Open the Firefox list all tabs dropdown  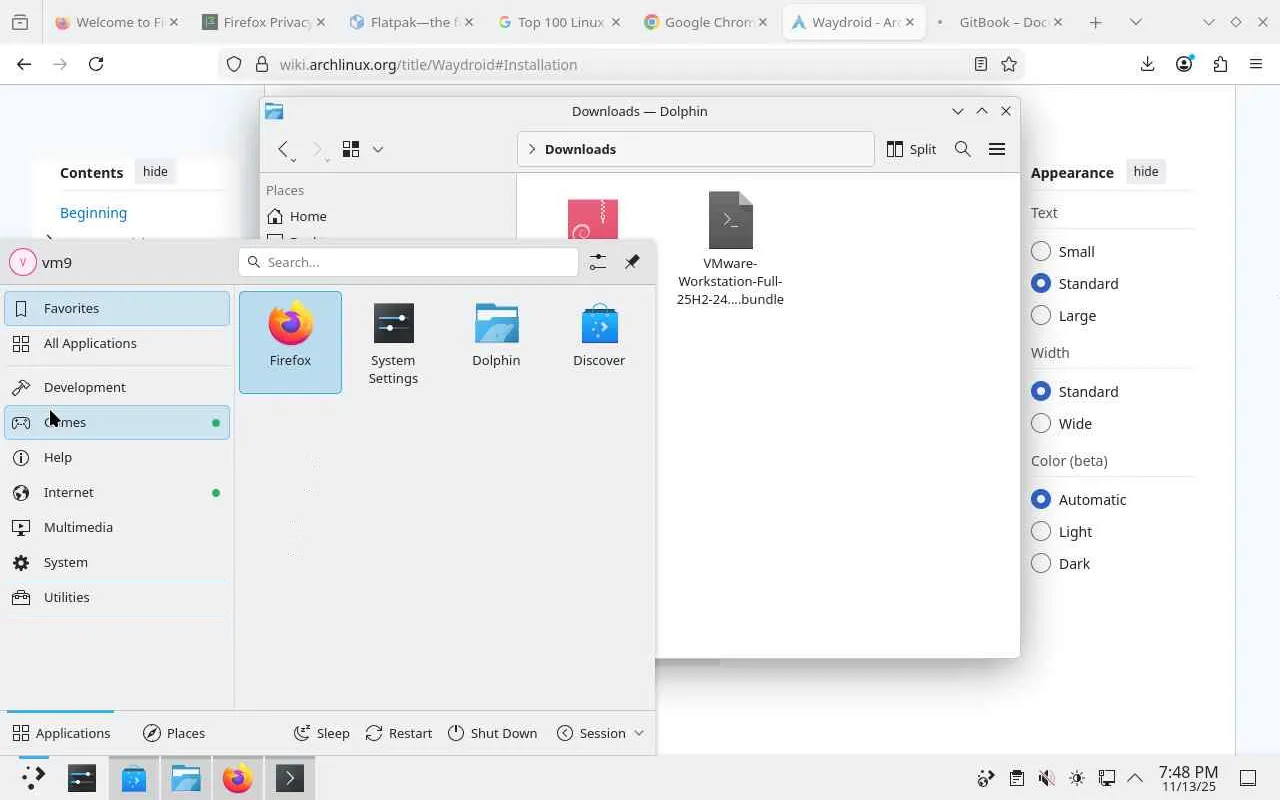click(1135, 22)
